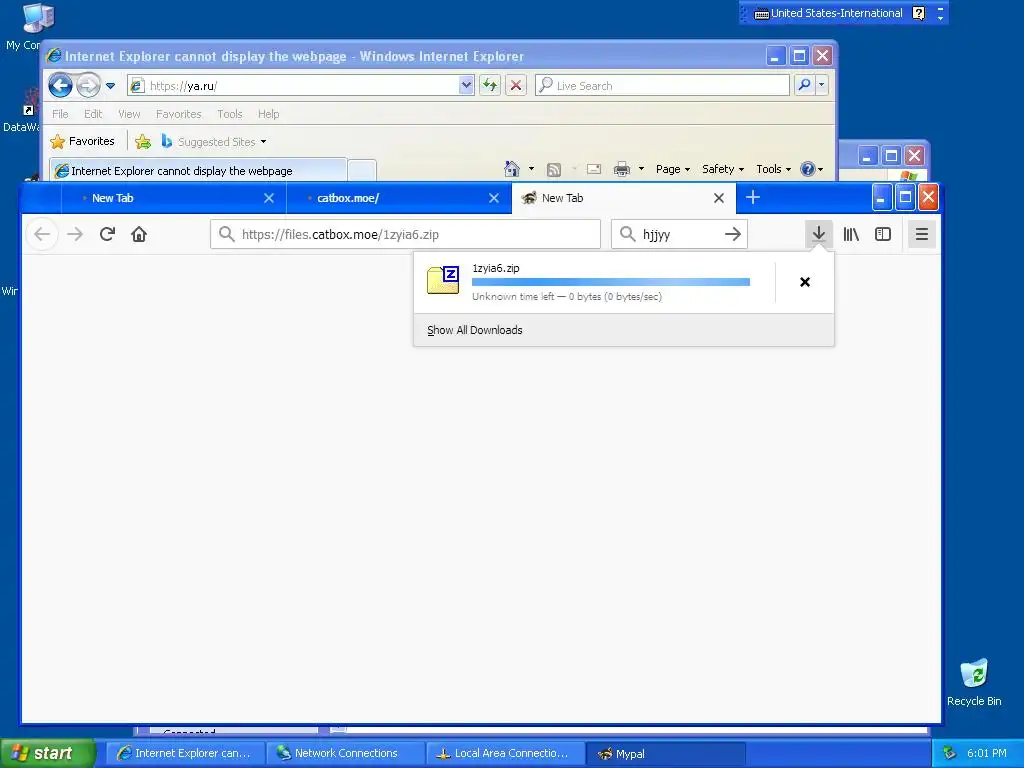
Task: Click the Live Search box
Action: point(662,86)
